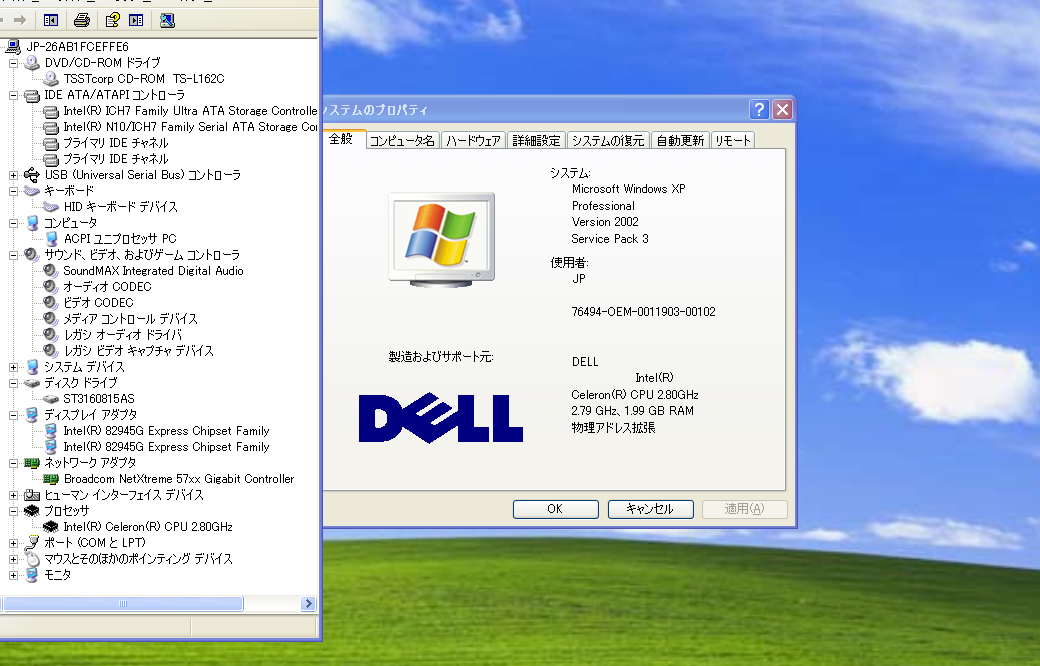Viewport: 1040px width, 666px height.
Task: Click the scan for hardware changes icon
Action: (167, 21)
